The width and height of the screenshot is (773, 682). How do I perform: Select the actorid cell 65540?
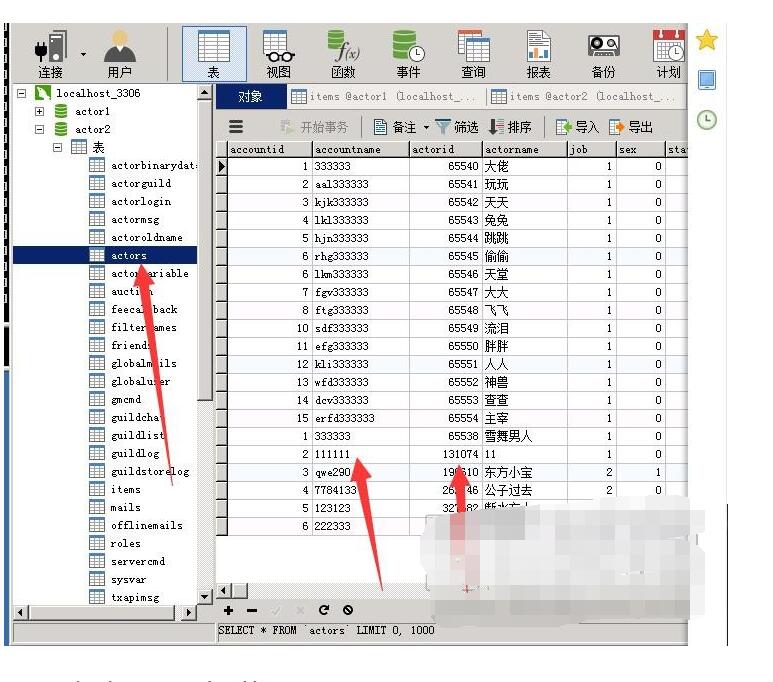pyautogui.click(x=445, y=166)
